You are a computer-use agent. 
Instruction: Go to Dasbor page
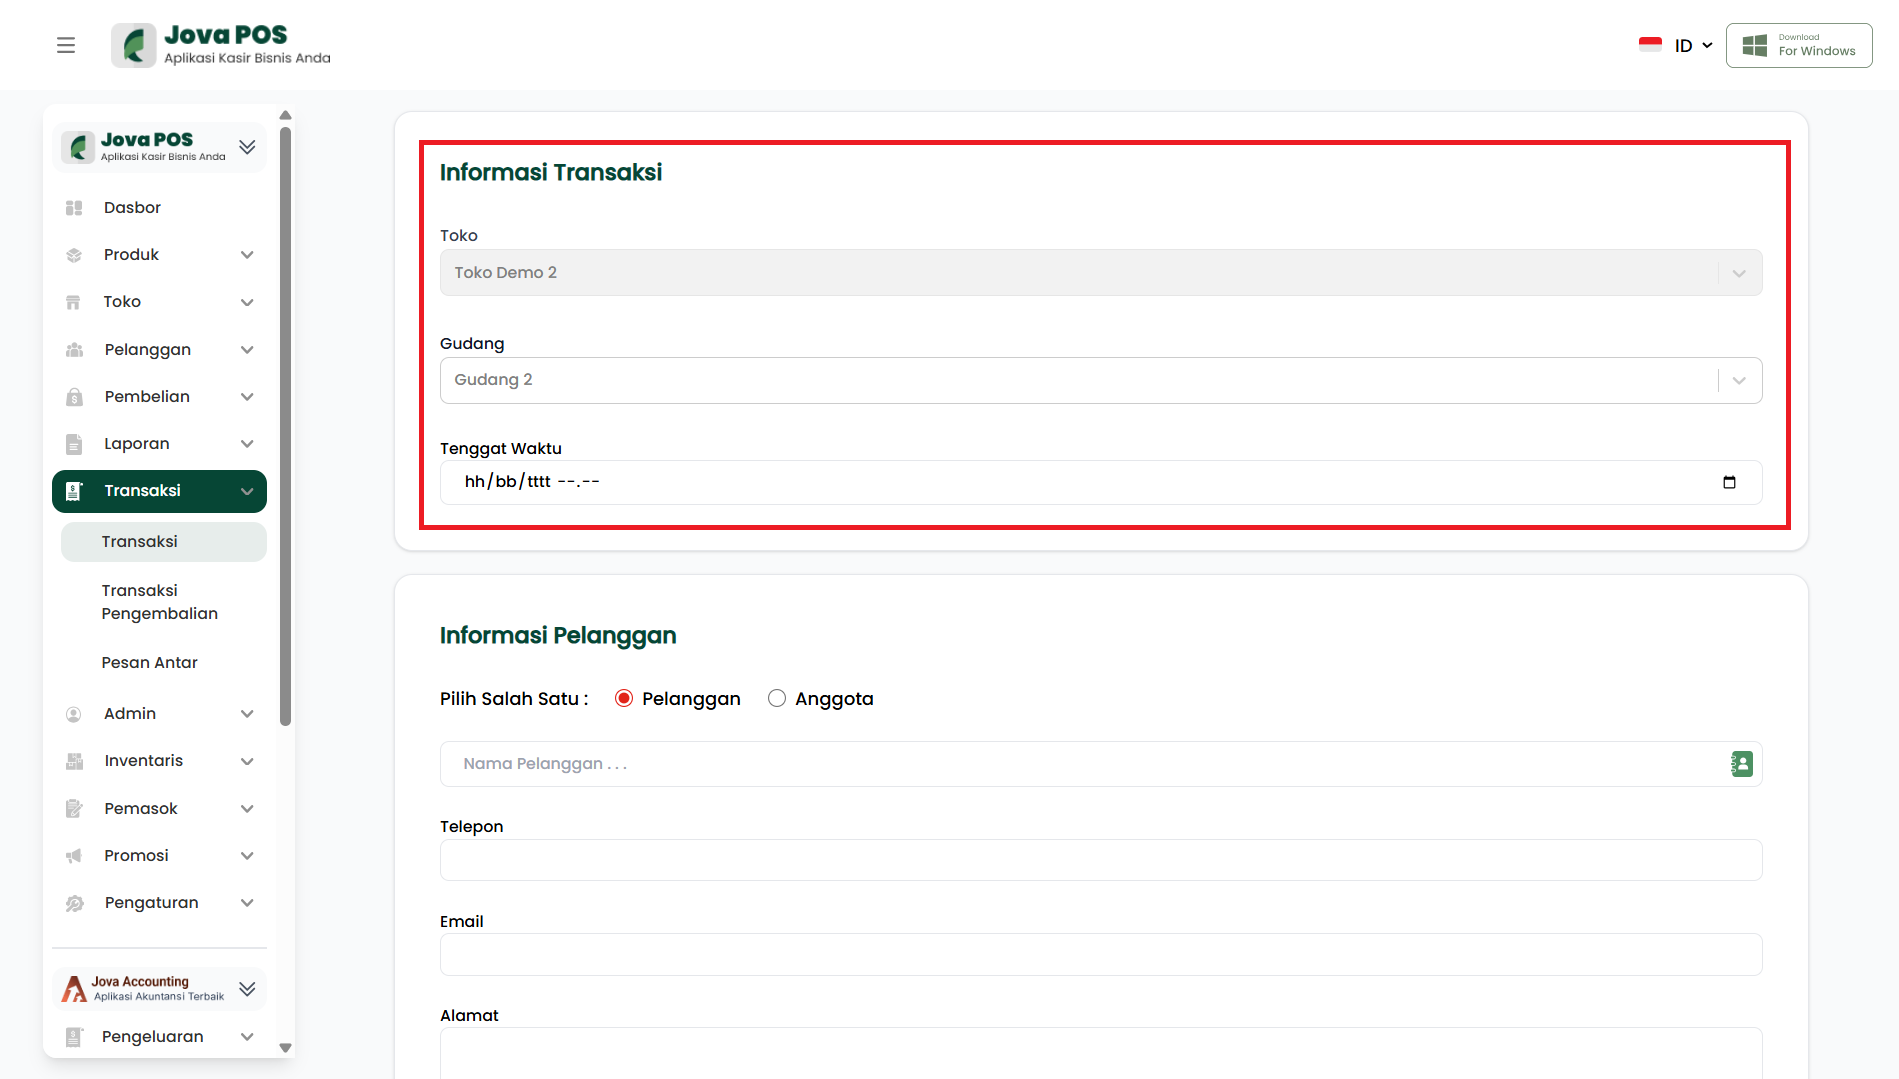coord(132,208)
